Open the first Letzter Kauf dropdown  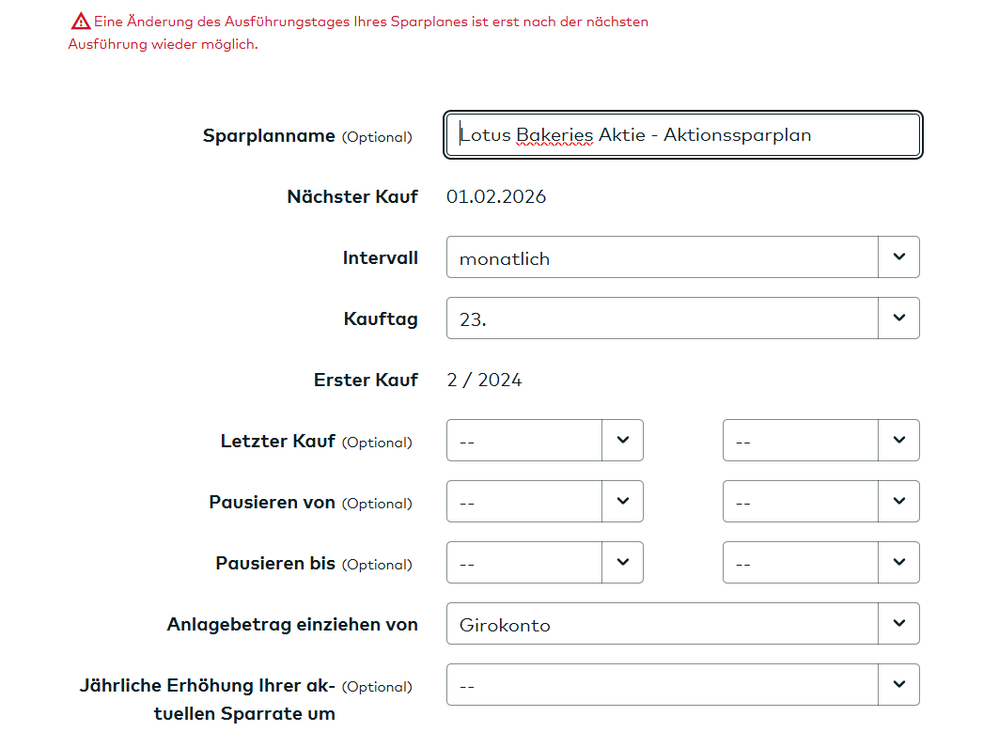click(544, 440)
